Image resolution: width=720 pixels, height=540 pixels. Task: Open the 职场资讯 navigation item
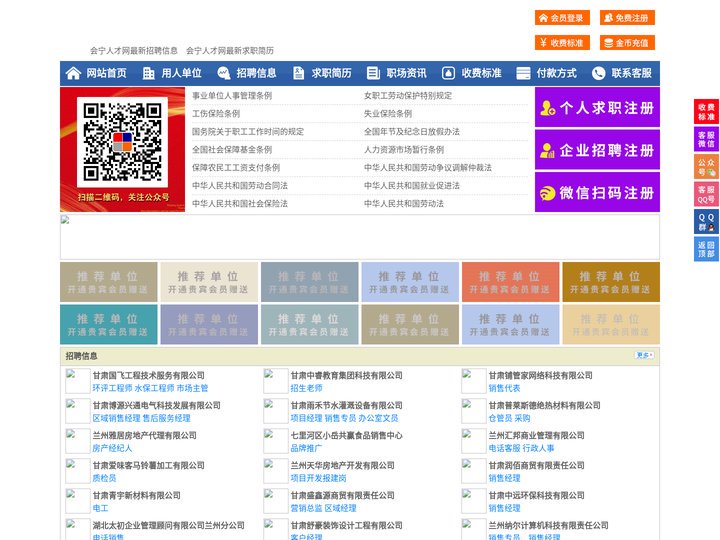[406, 73]
